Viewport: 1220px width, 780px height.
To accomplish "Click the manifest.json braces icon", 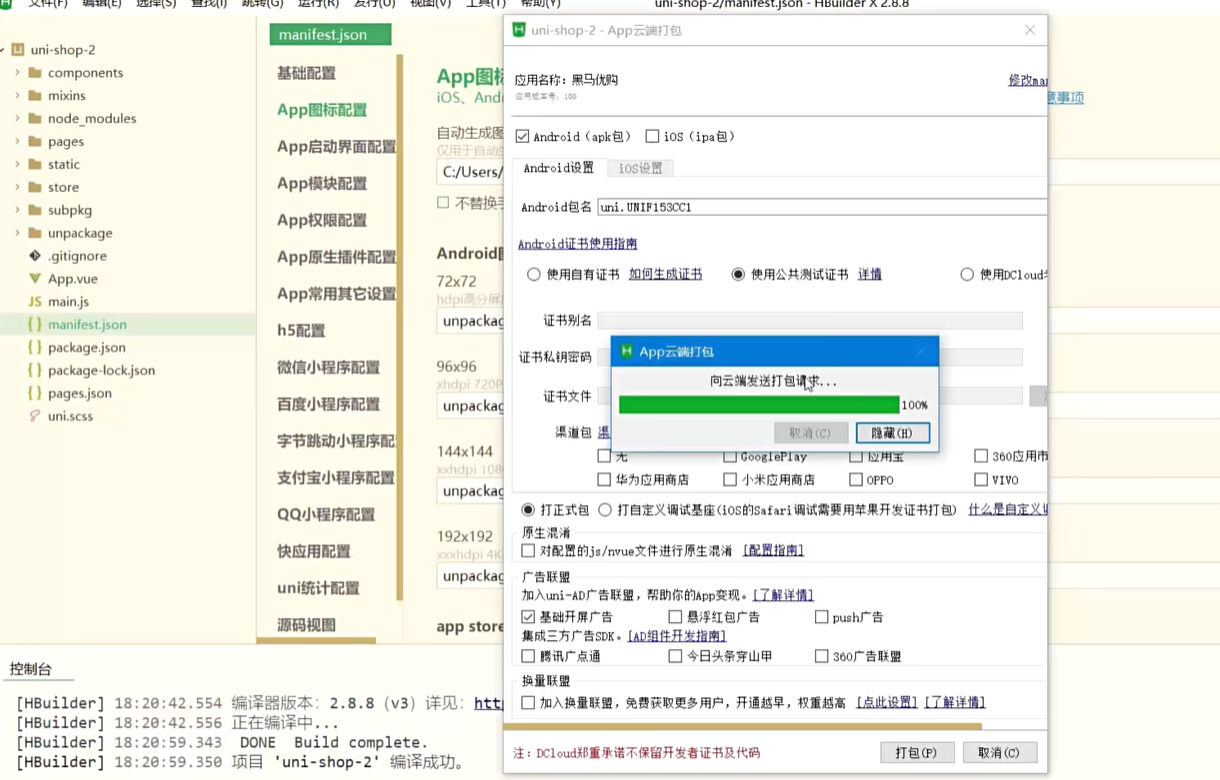I will pos(35,325).
